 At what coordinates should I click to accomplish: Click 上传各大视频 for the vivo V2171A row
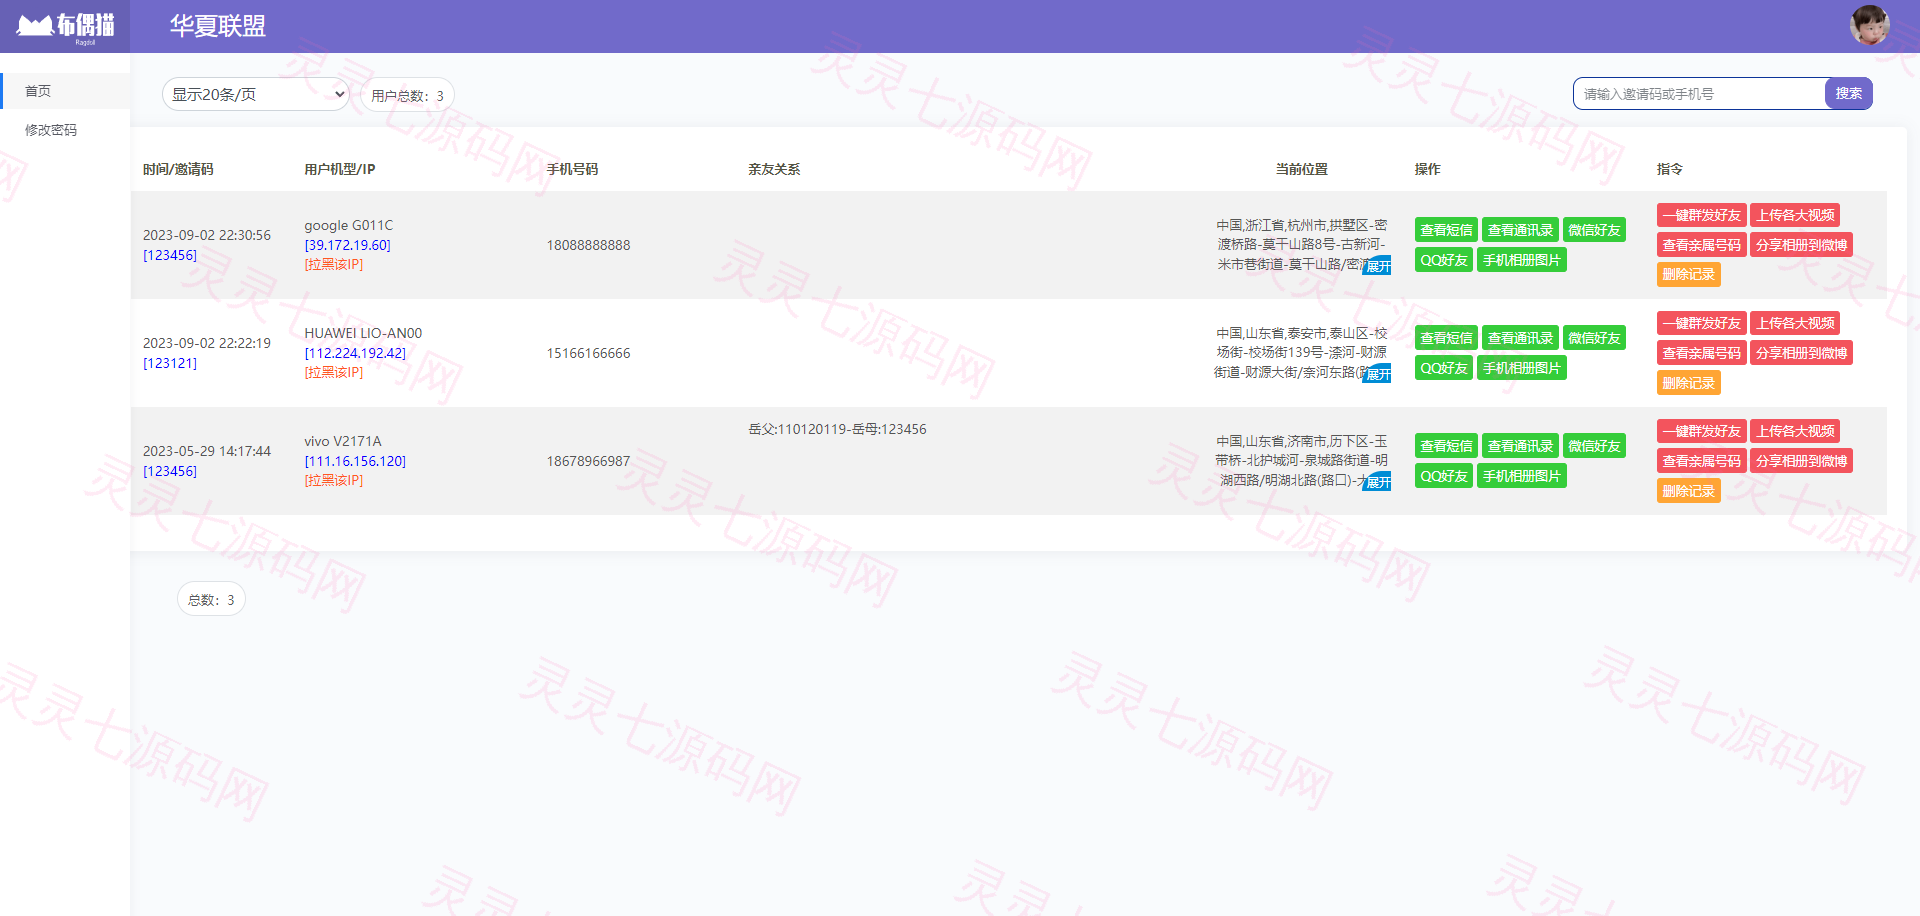(1796, 431)
